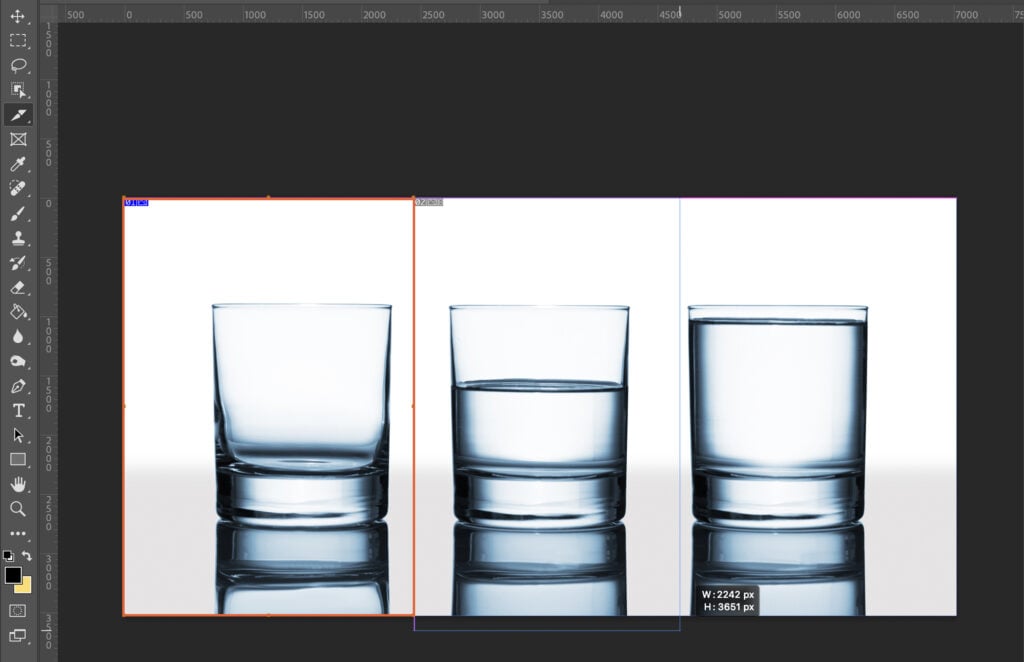Screen dimensions: 1024x662
Task: Swap foreground and background colors
Action: (25, 556)
